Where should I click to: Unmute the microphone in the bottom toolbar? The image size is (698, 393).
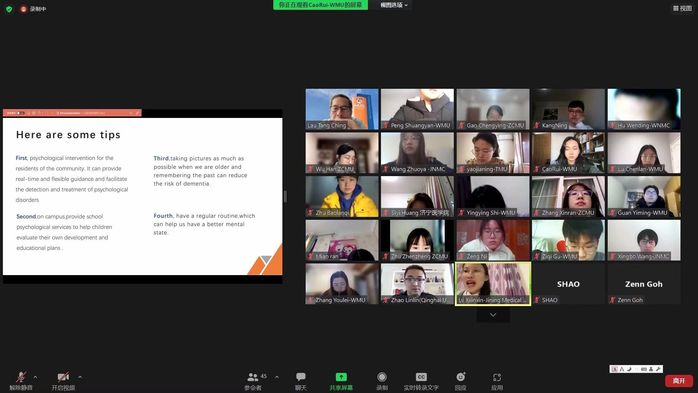point(20,381)
